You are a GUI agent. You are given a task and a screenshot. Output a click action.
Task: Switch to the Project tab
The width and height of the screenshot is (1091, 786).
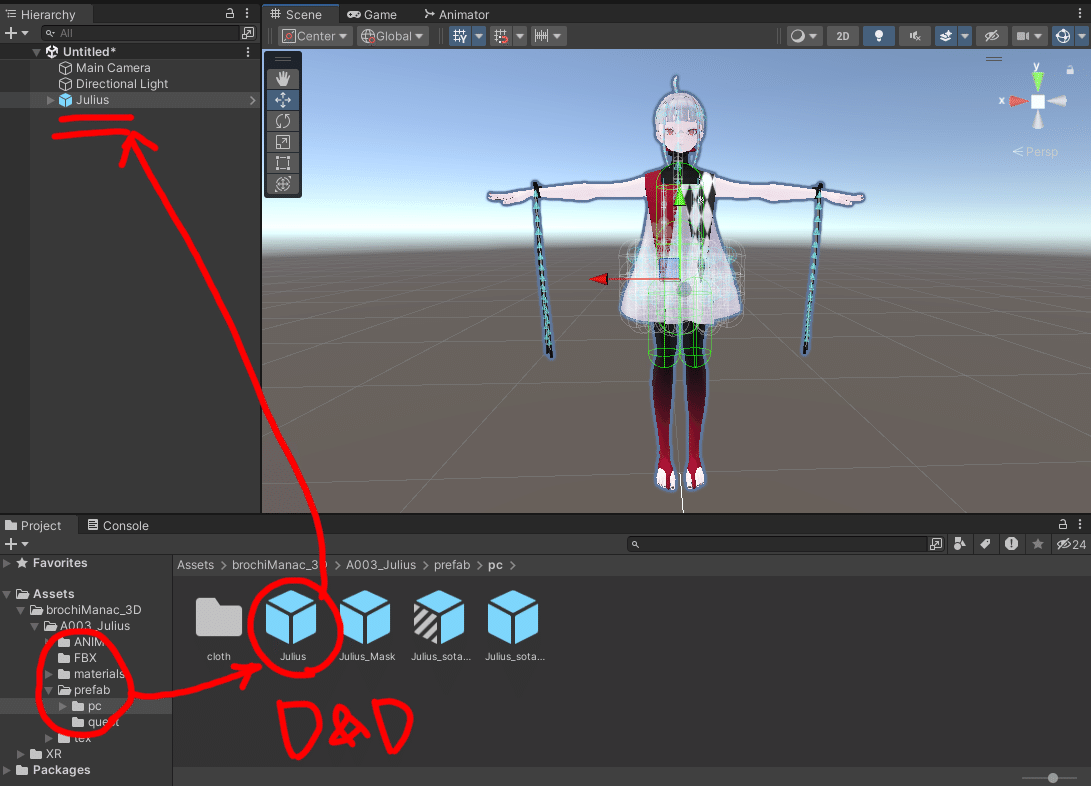[33, 526]
